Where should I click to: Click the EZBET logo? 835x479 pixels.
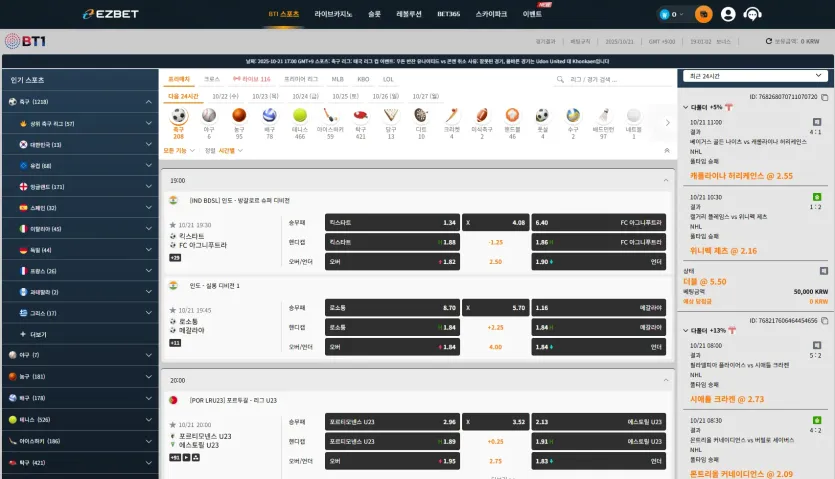tap(111, 14)
